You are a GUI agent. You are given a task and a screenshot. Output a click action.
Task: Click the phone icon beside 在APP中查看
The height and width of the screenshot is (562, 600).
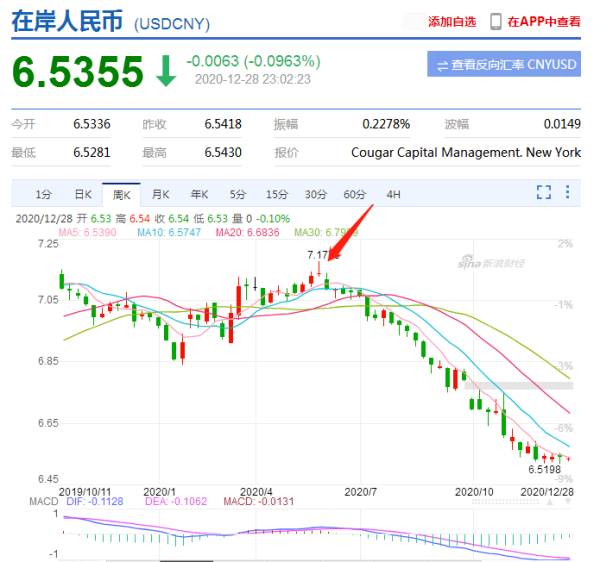[x=496, y=21]
